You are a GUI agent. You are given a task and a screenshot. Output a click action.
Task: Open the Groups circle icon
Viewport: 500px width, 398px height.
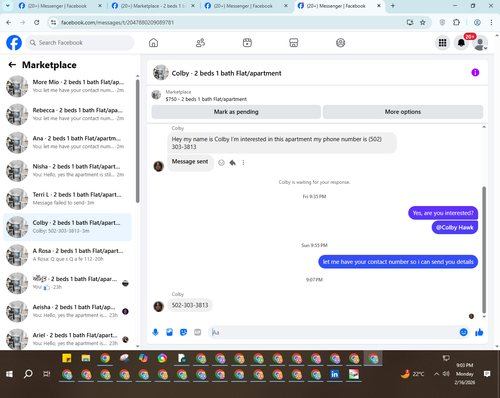click(x=340, y=43)
